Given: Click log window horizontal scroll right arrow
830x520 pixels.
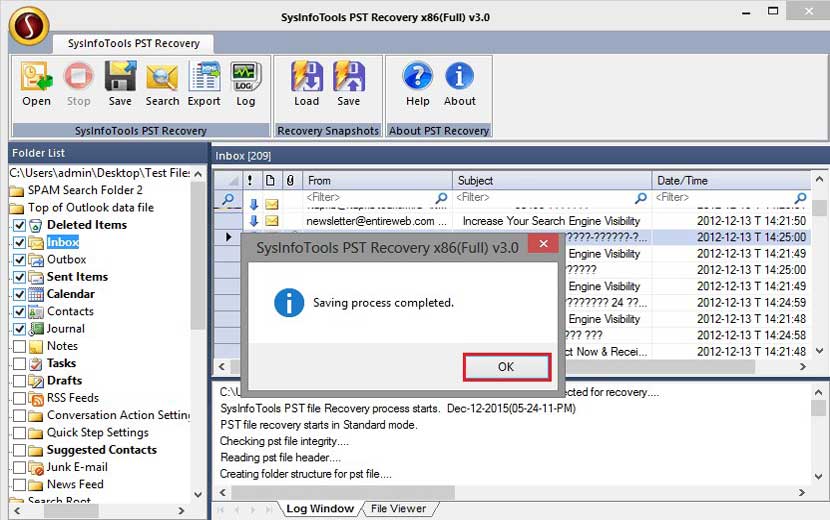Looking at the screenshot, I should coord(802,492).
